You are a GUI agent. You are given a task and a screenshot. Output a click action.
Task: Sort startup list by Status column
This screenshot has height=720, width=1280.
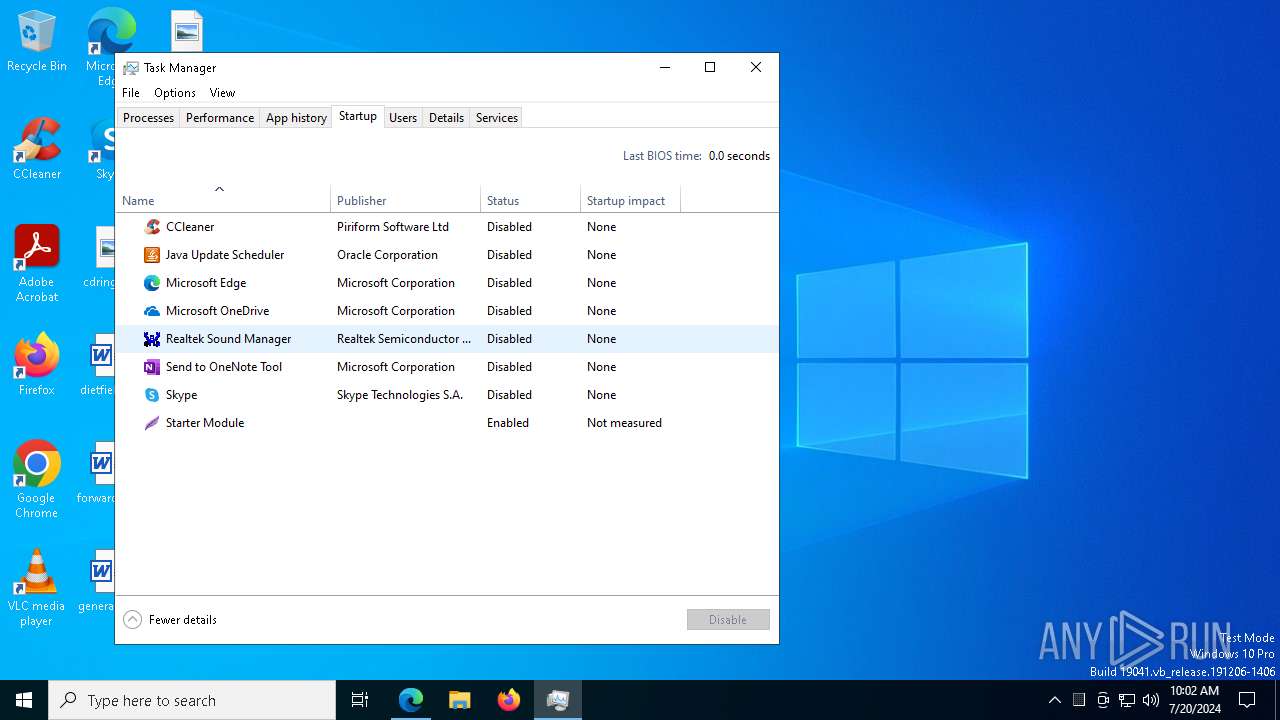[x=530, y=200]
